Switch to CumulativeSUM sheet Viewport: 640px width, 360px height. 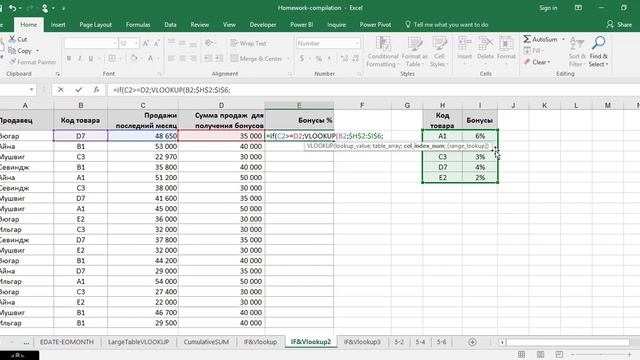[x=206, y=342]
